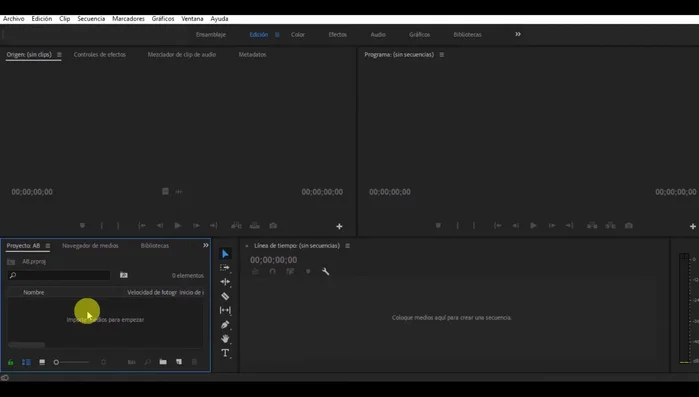Expand workspace overflow chevrons
699x397 pixels.
pos(518,34)
